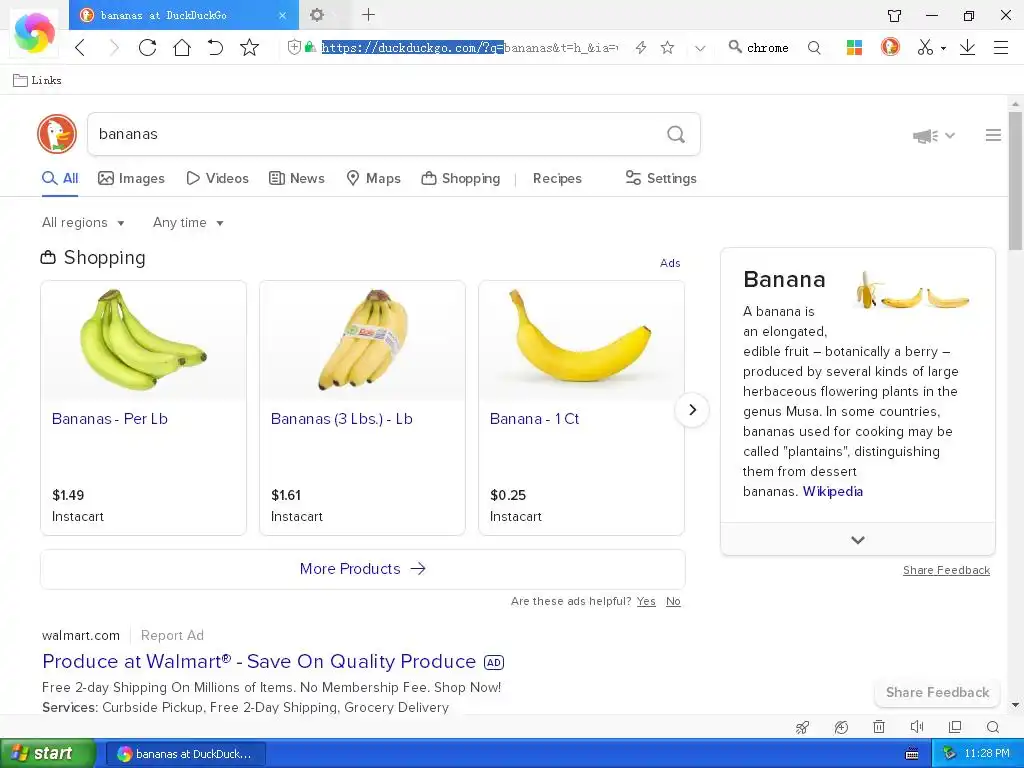
Task: Click the browser Back arrow
Action: [x=80, y=48]
